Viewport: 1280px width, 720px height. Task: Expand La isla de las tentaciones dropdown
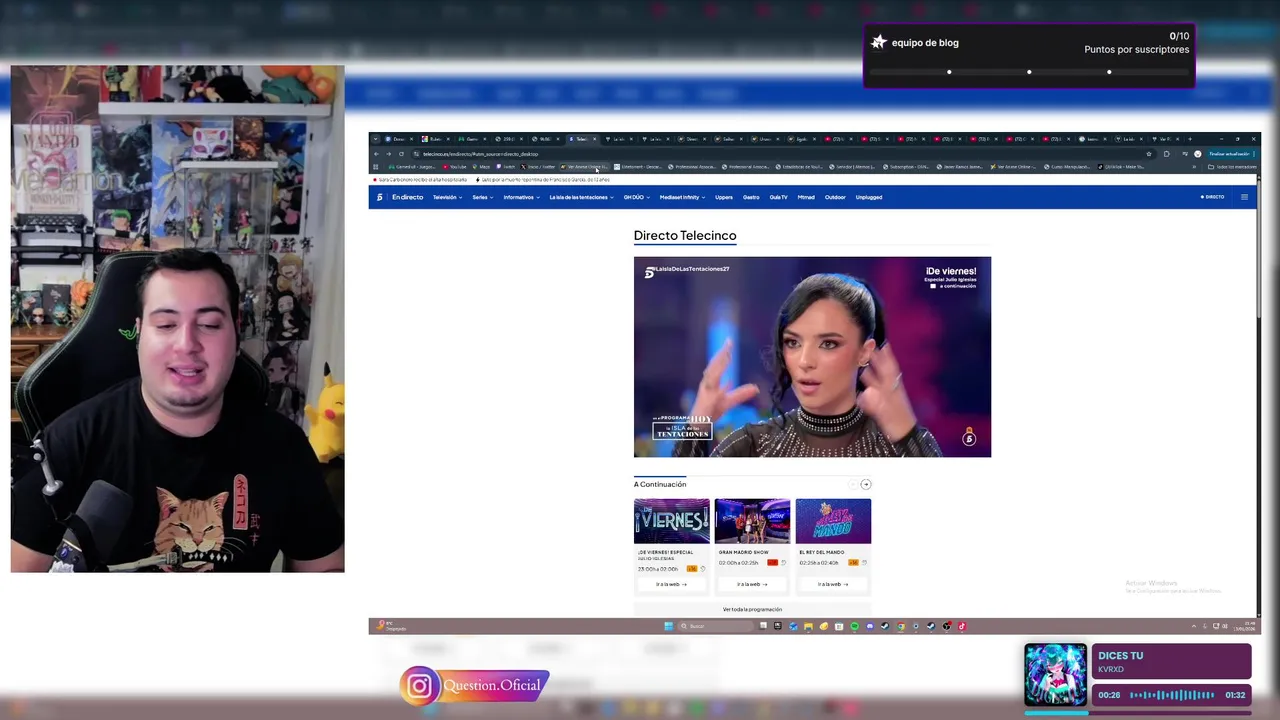[581, 197]
